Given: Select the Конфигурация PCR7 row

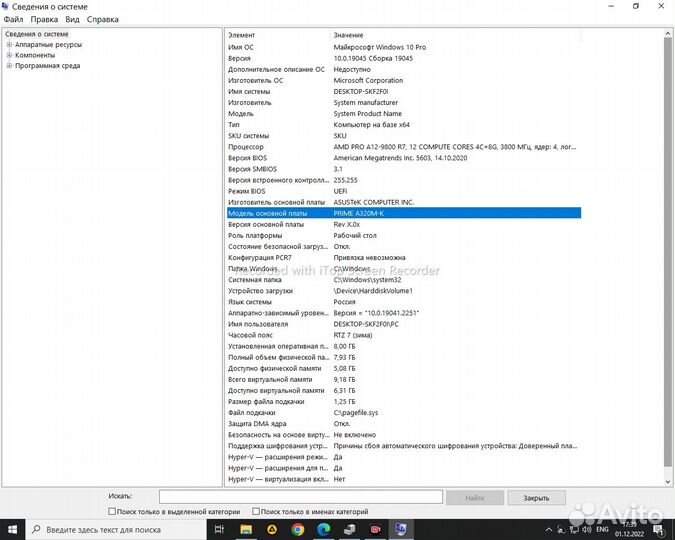Looking at the screenshot, I should coord(404,258).
